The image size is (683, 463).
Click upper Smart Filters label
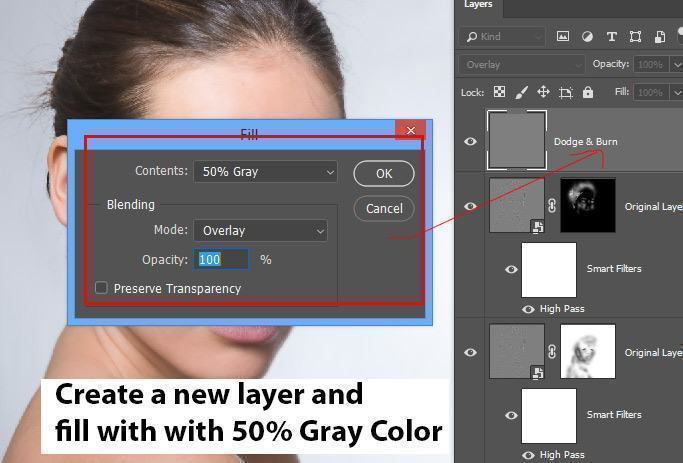coord(614,269)
